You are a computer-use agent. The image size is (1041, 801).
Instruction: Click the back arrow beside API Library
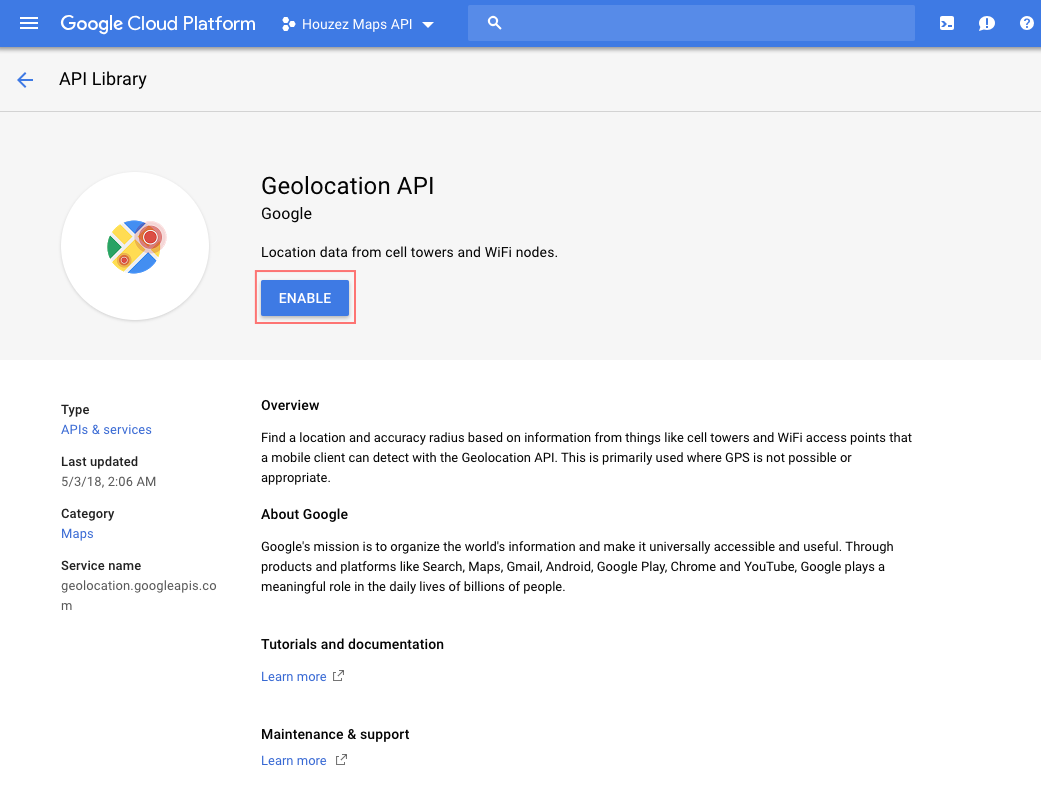pyautogui.click(x=25, y=79)
